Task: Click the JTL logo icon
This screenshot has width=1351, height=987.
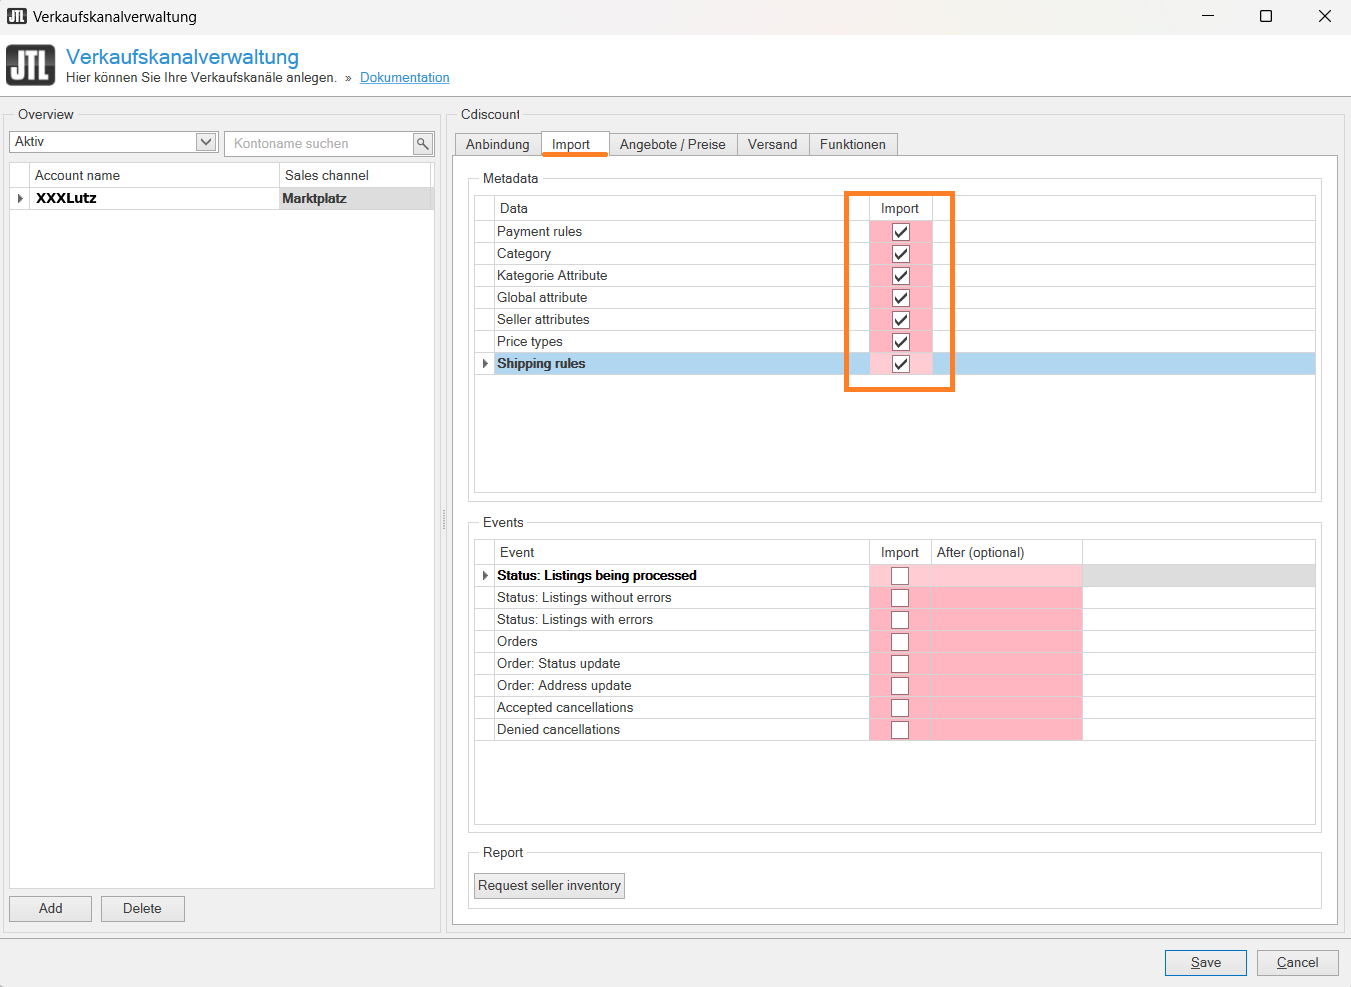Action: click(x=31, y=66)
